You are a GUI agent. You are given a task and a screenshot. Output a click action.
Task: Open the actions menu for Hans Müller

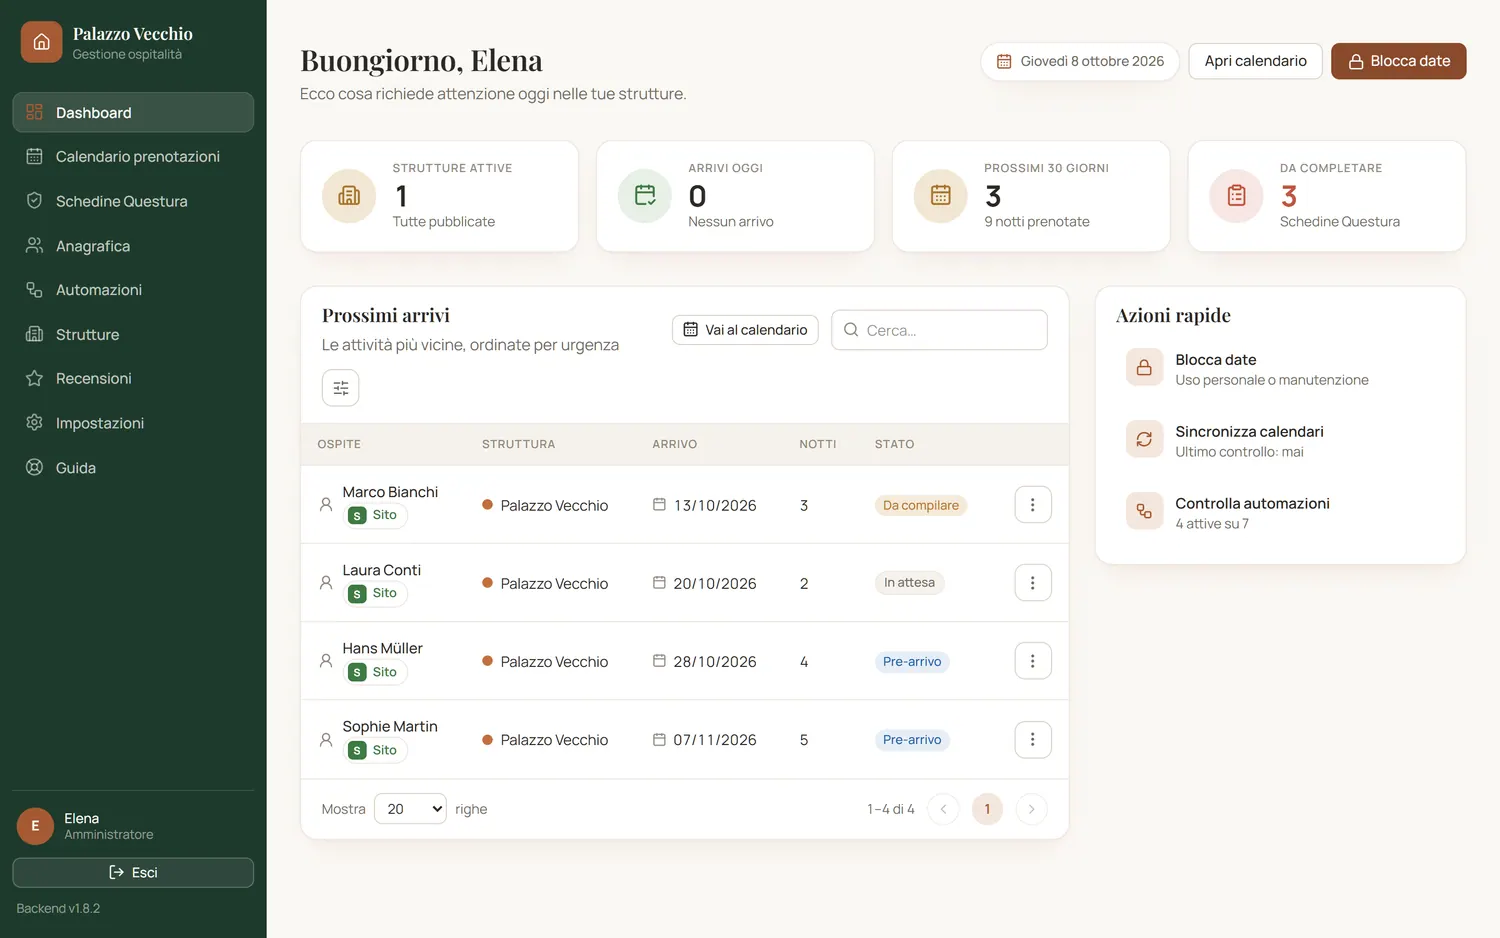click(x=1032, y=661)
